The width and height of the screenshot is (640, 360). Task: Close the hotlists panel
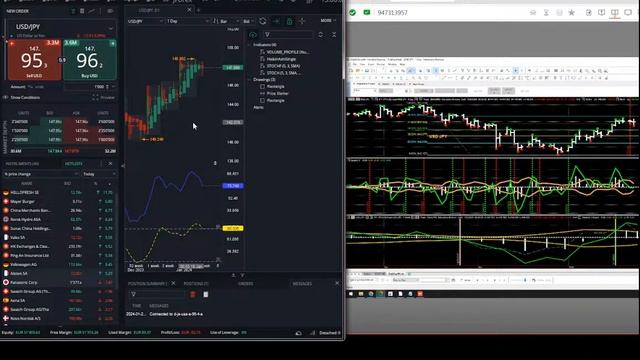[110, 164]
